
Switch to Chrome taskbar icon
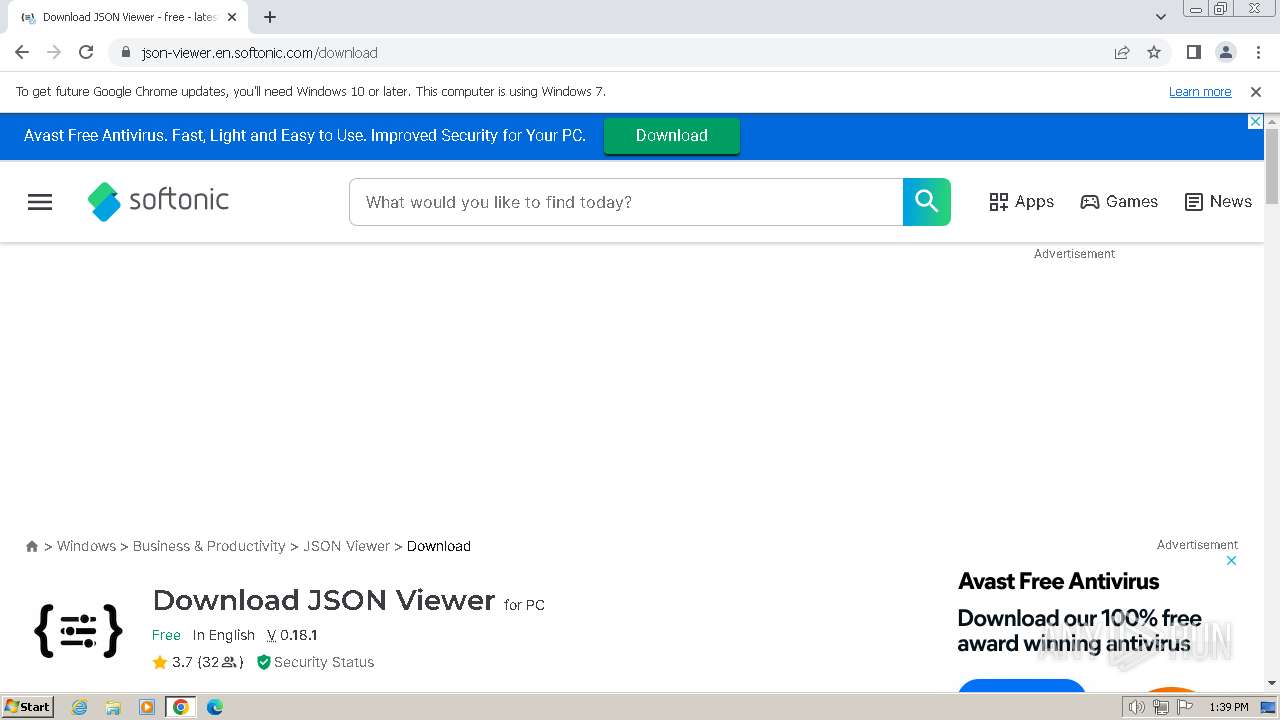(x=181, y=707)
